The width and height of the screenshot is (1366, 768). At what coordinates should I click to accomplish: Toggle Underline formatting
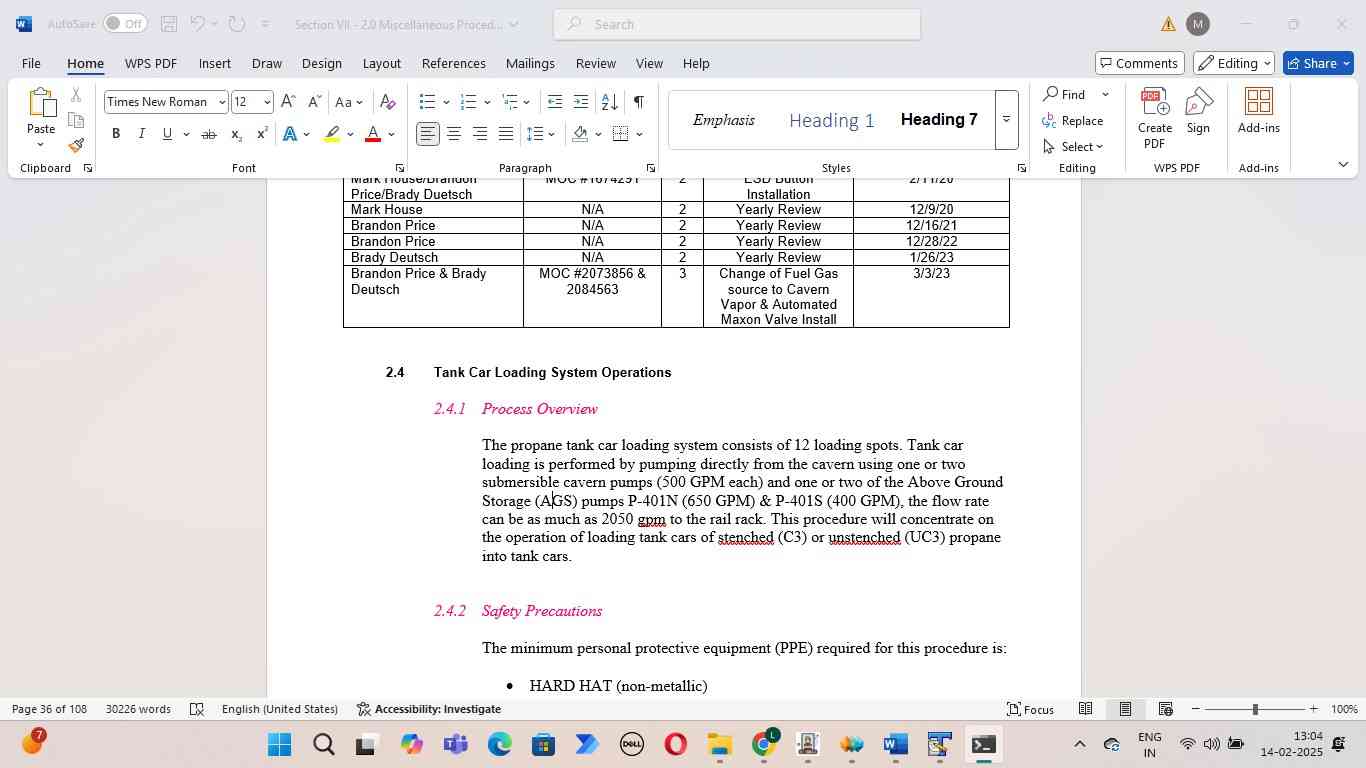pyautogui.click(x=167, y=134)
